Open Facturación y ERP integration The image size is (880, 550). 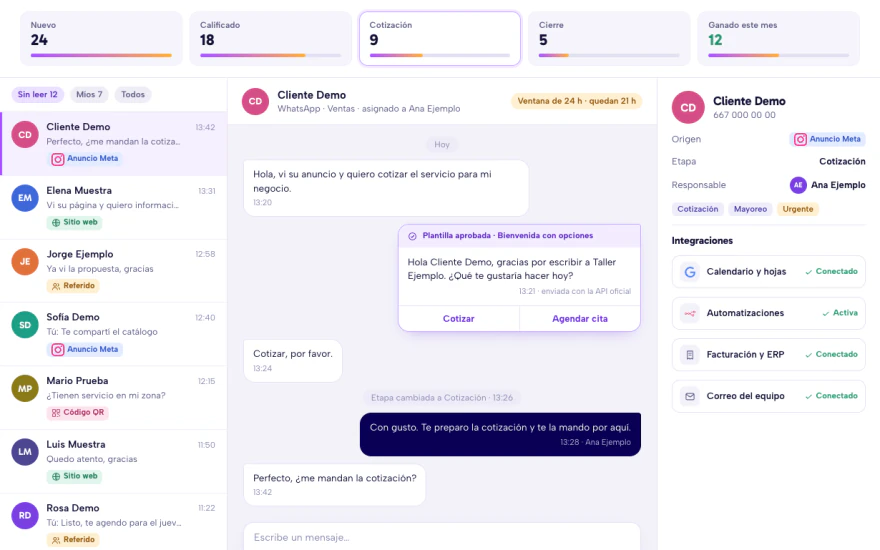pyautogui.click(x=768, y=355)
